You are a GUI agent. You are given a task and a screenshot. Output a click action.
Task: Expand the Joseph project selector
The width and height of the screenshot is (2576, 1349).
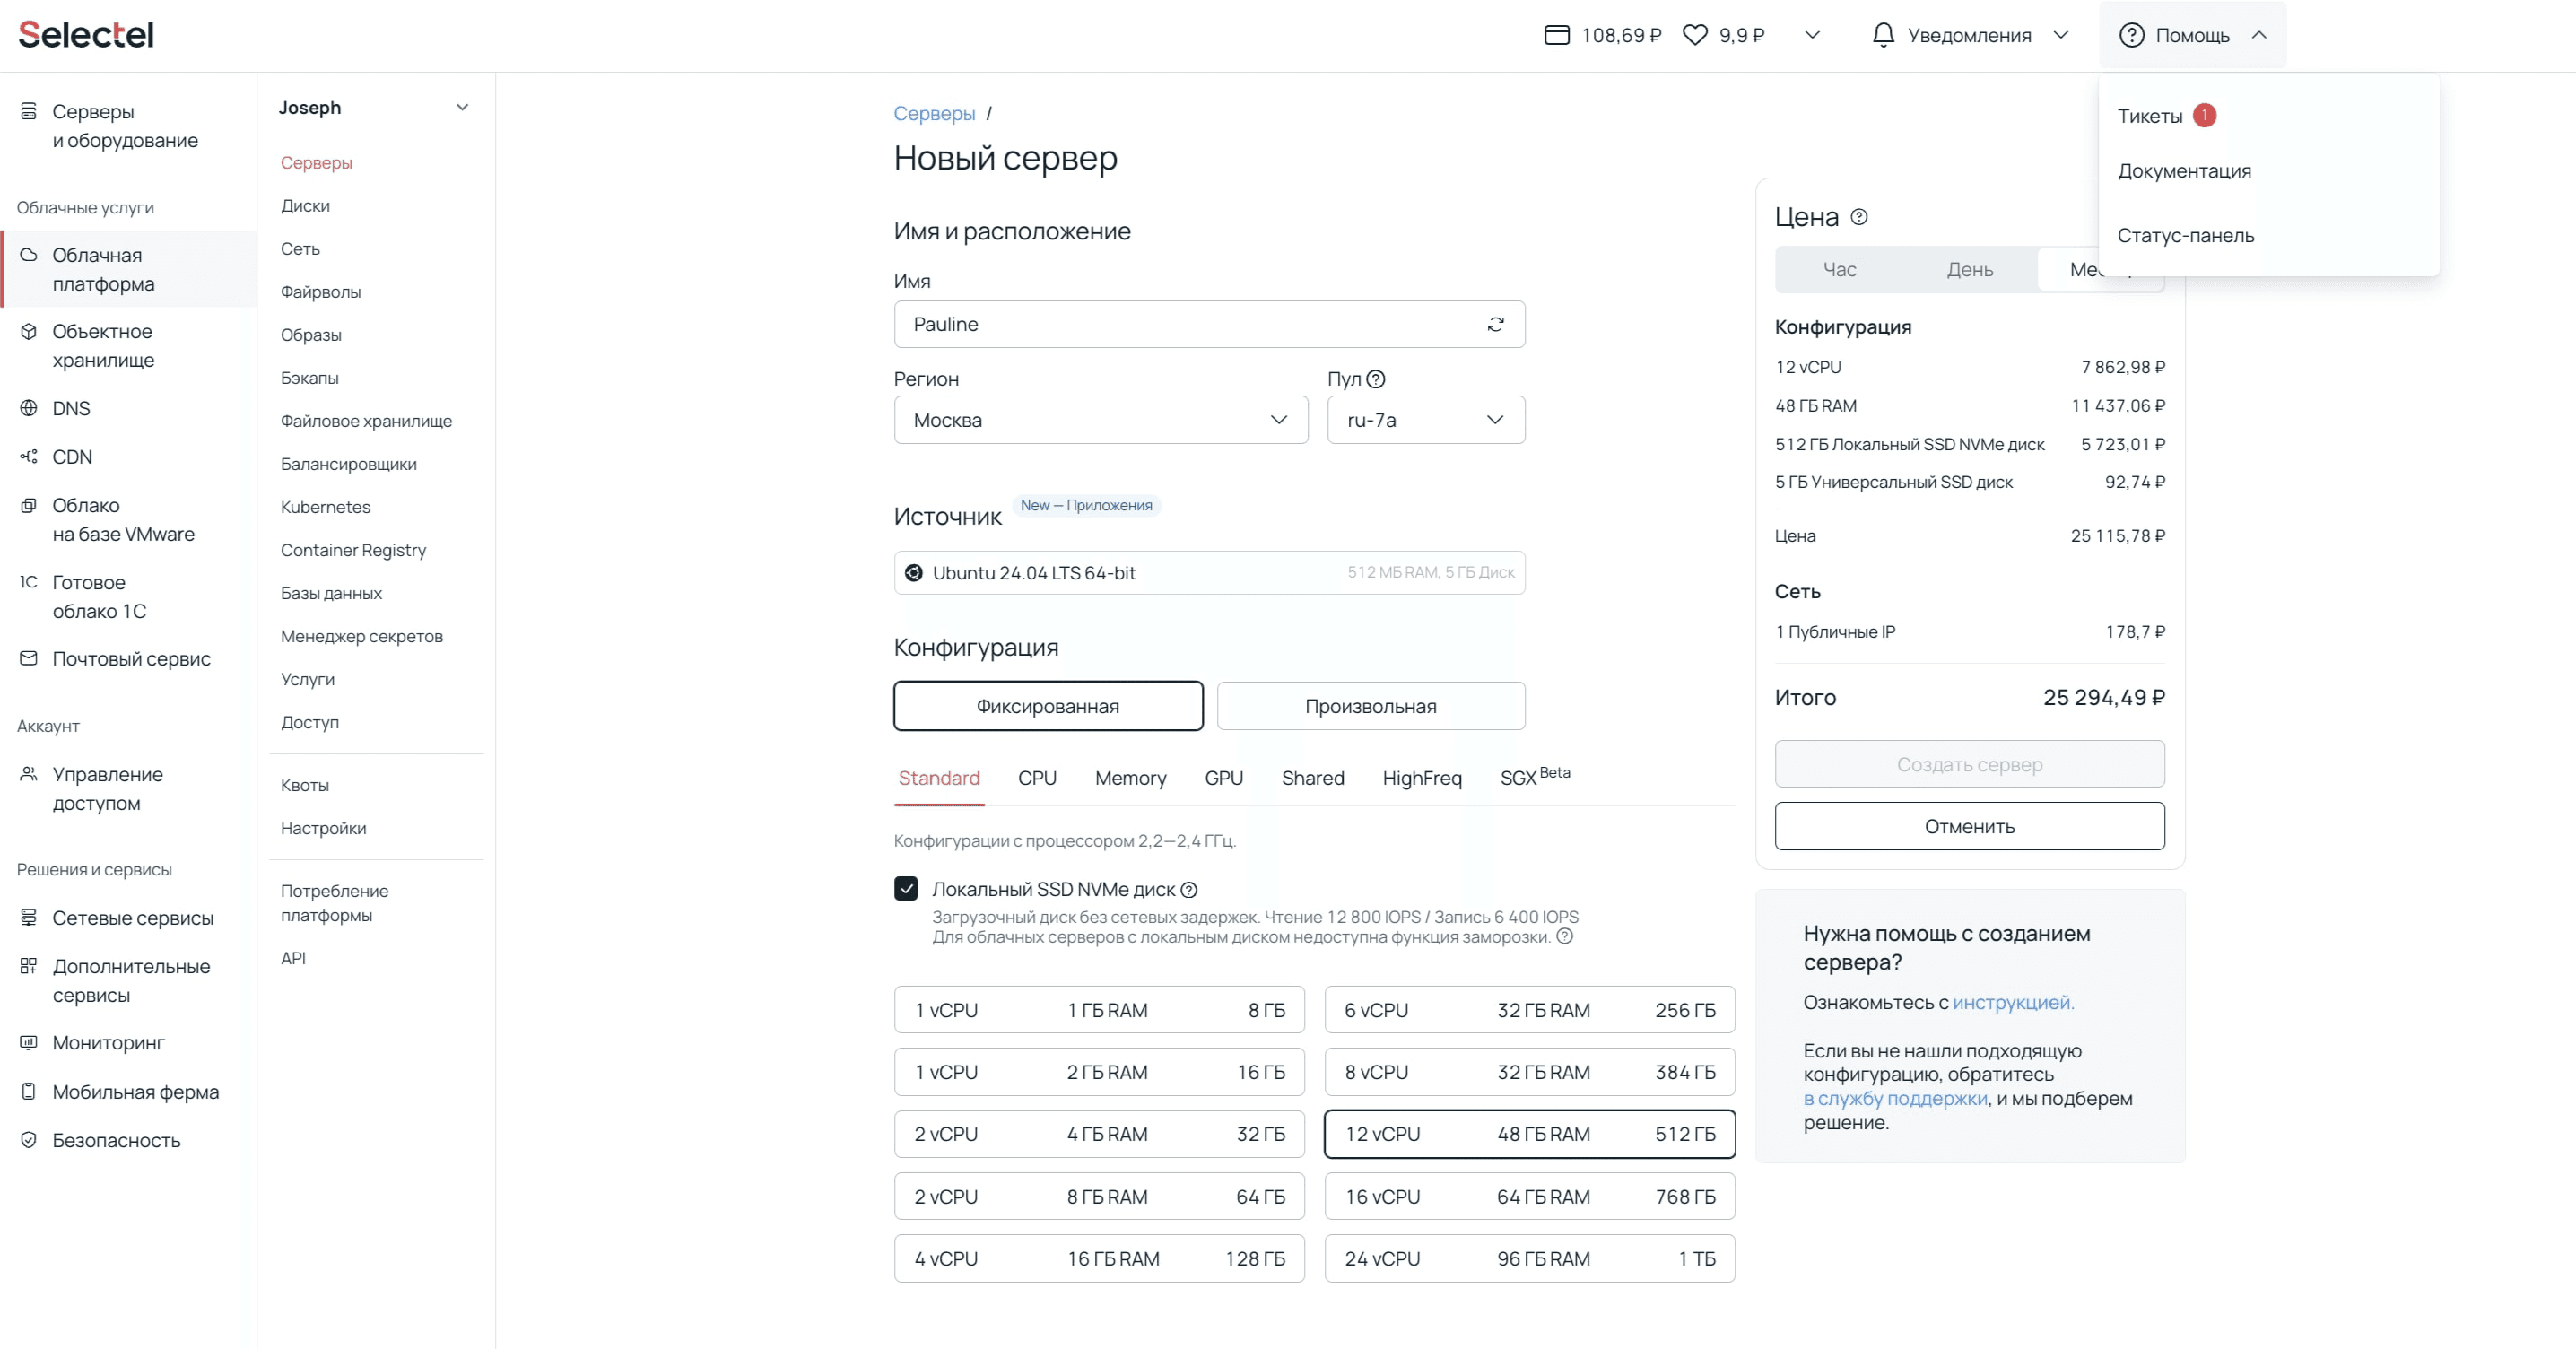click(462, 108)
